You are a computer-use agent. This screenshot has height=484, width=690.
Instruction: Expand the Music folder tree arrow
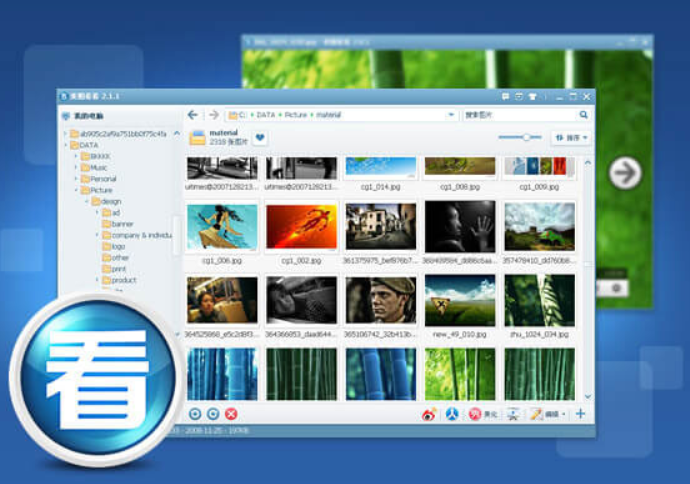[x=76, y=168]
